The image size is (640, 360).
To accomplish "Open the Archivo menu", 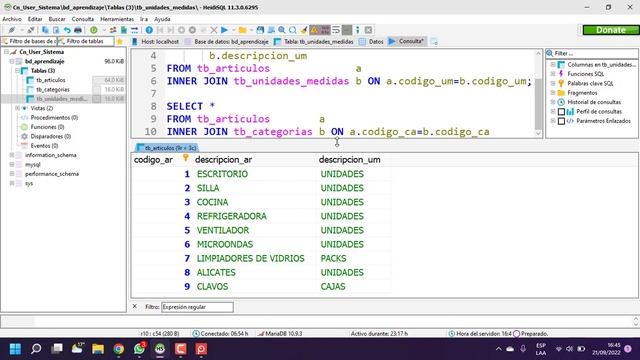I will [12, 19].
